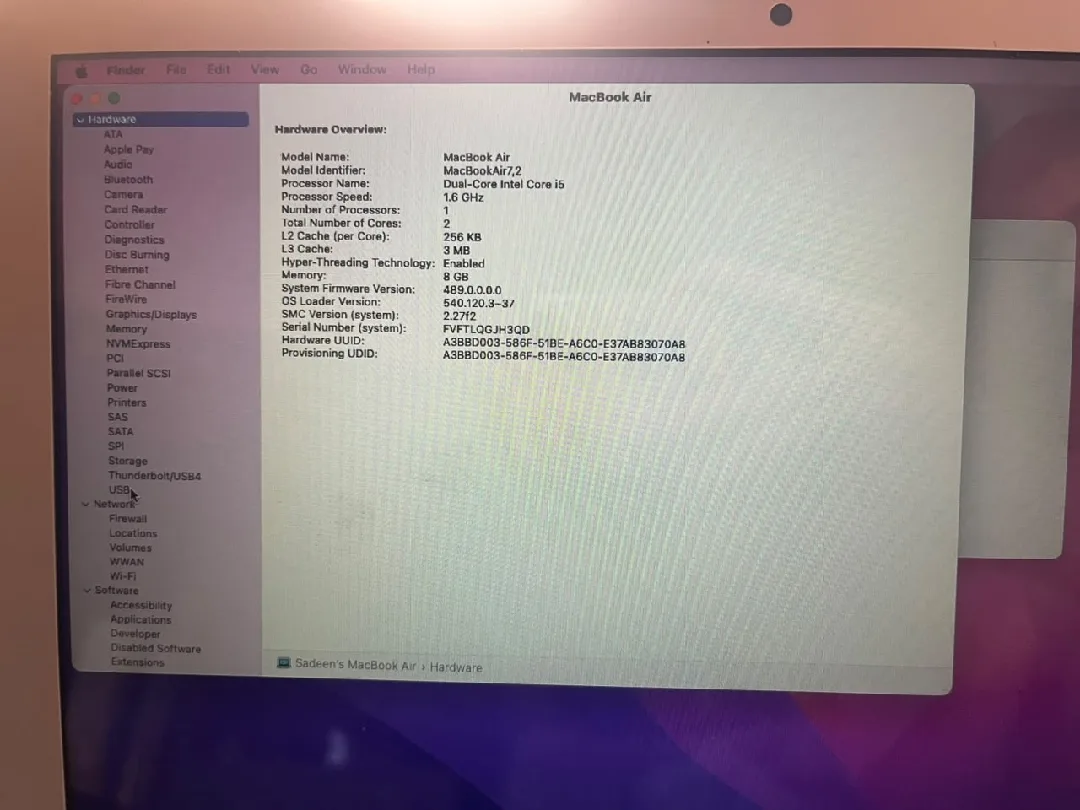1080x810 pixels.
Task: Select Volumes in the sidebar
Action: 131,548
